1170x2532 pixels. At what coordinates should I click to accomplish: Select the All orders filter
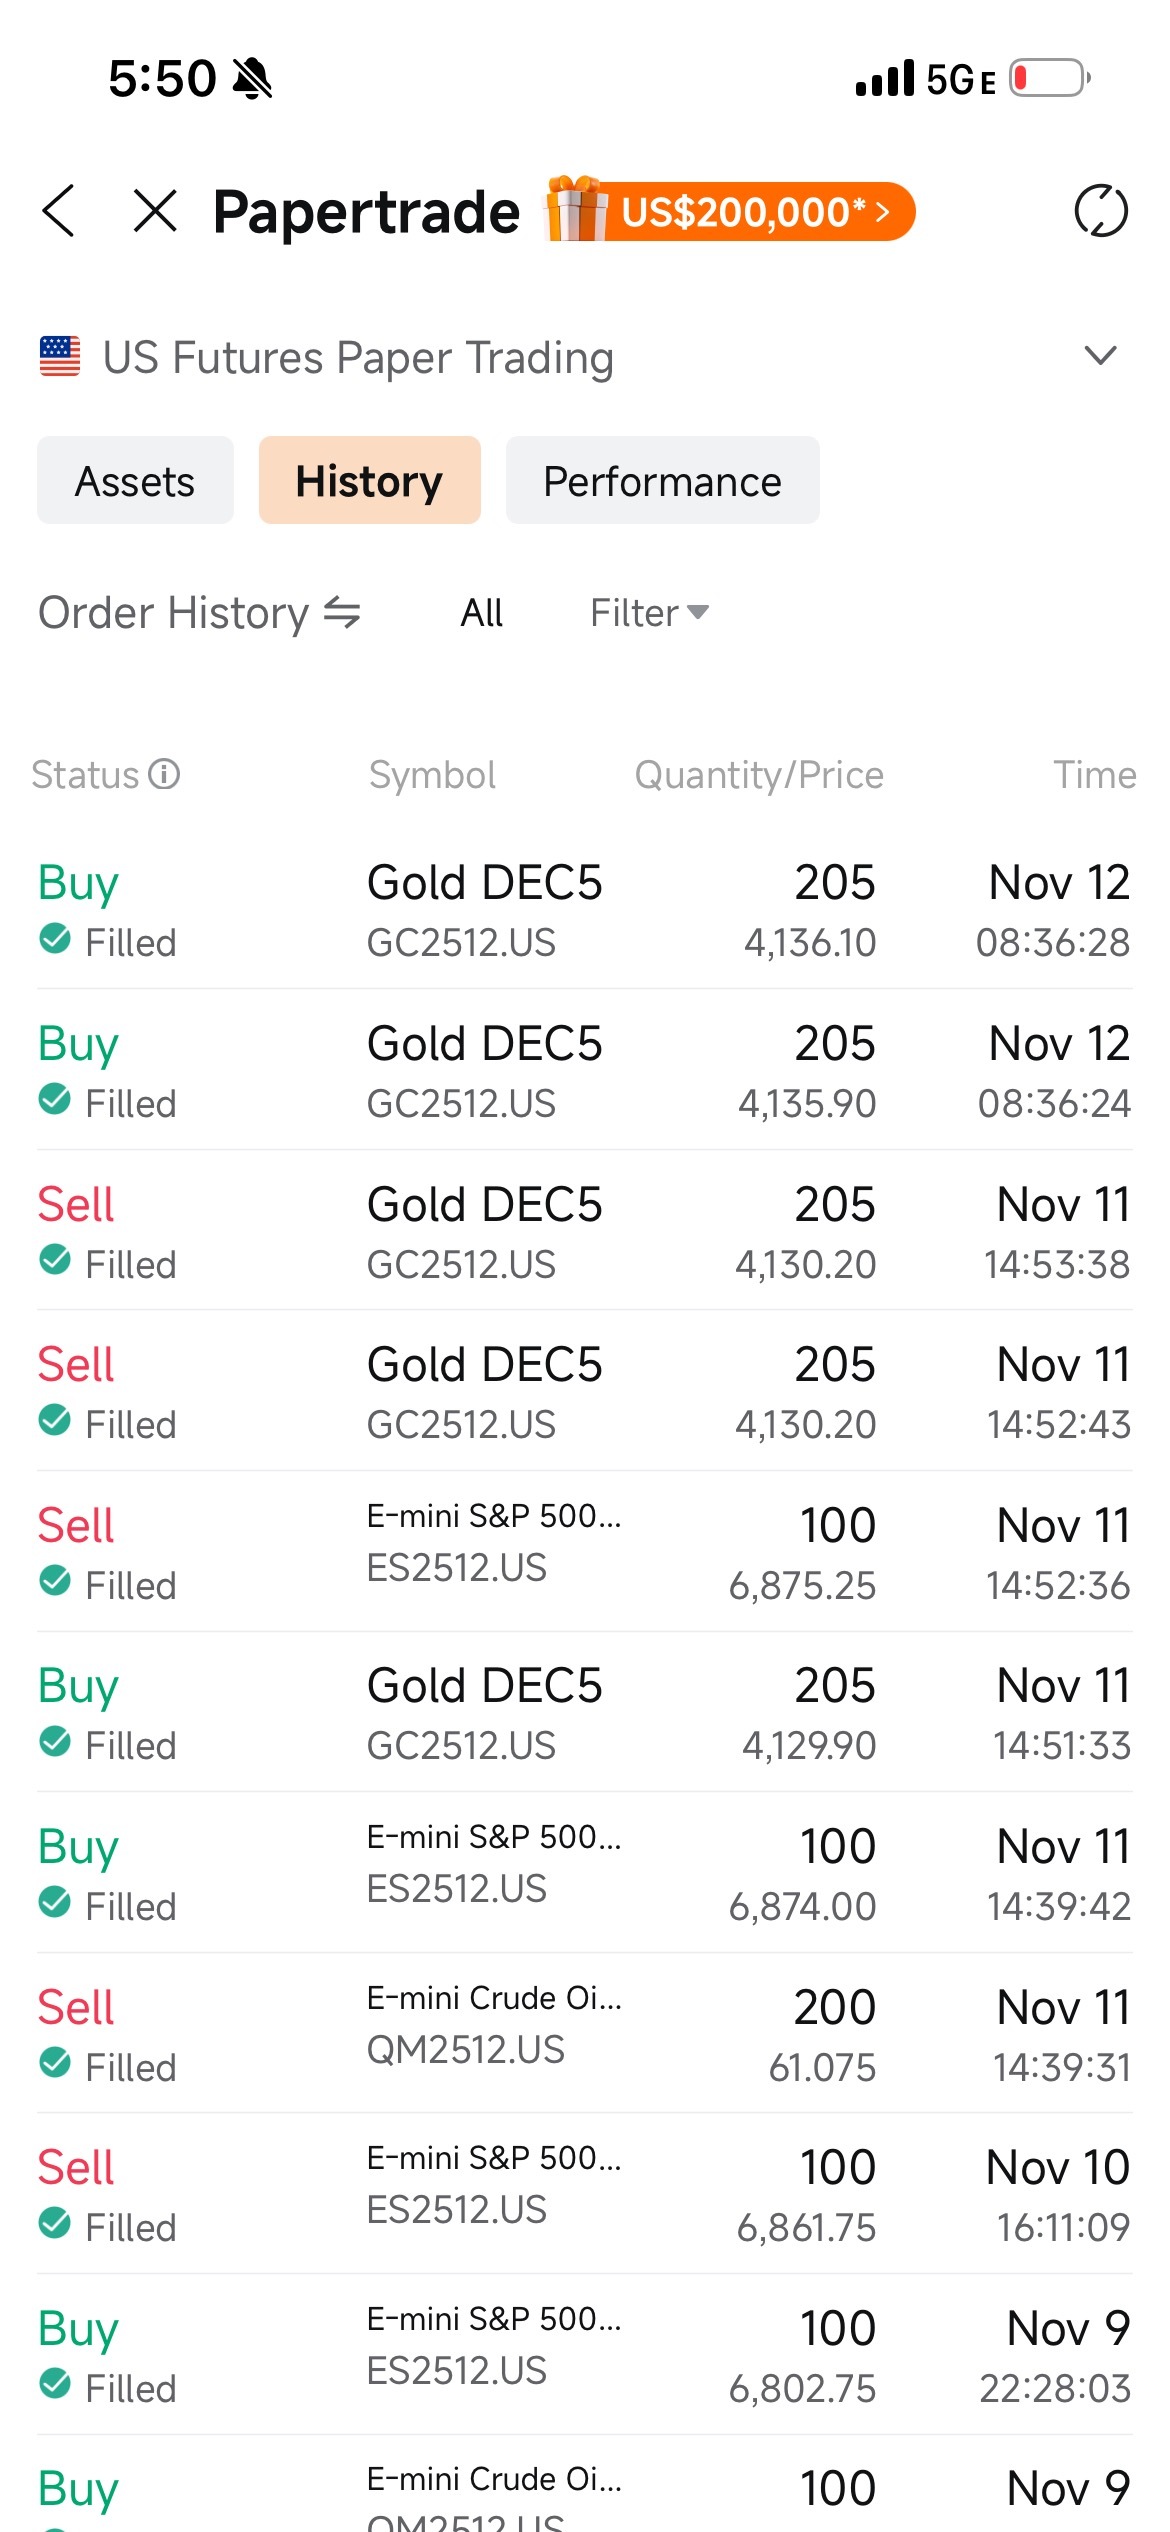click(481, 612)
